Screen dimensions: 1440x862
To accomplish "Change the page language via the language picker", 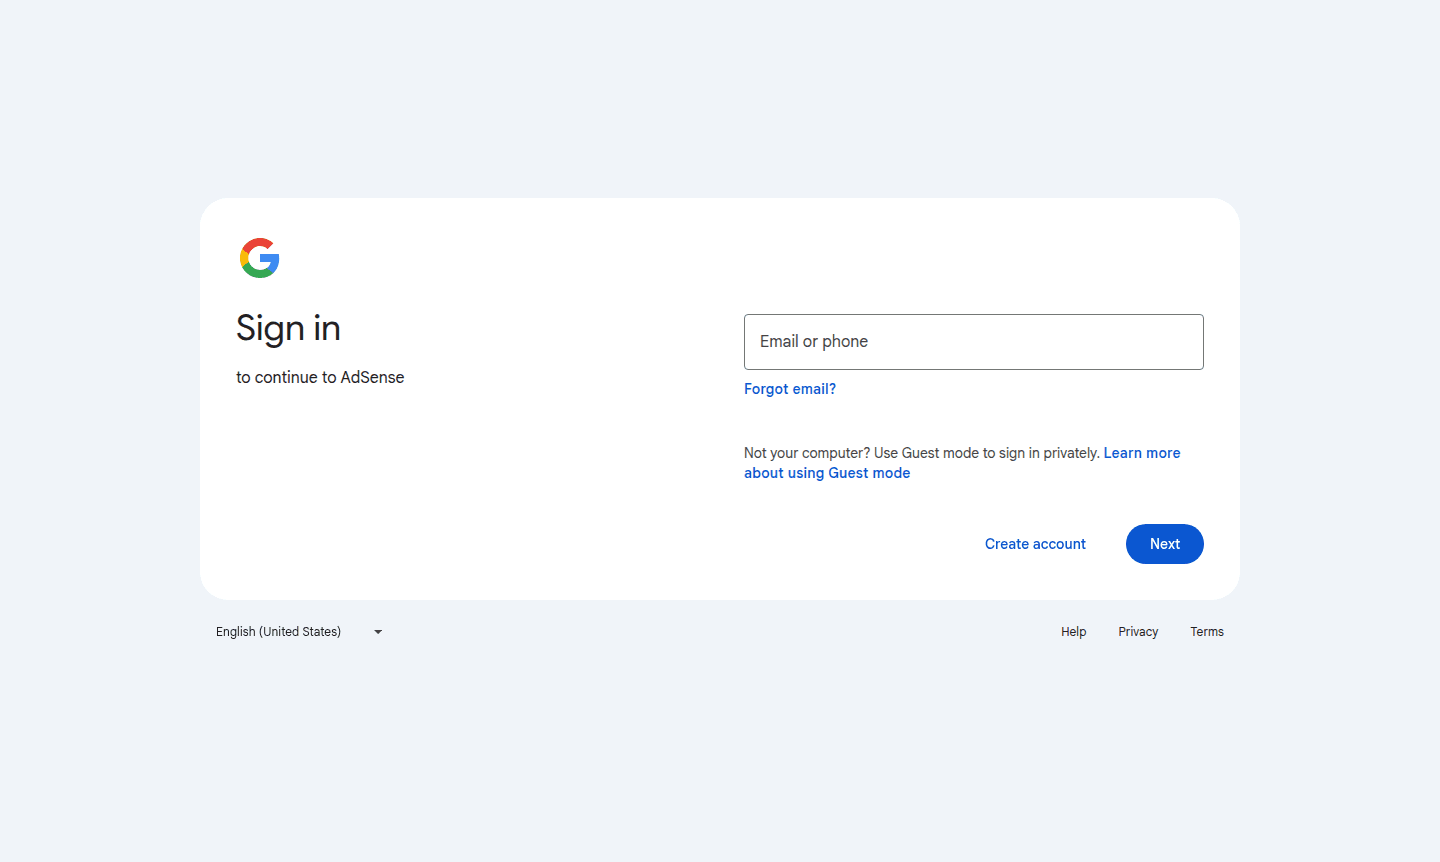I will [x=297, y=631].
